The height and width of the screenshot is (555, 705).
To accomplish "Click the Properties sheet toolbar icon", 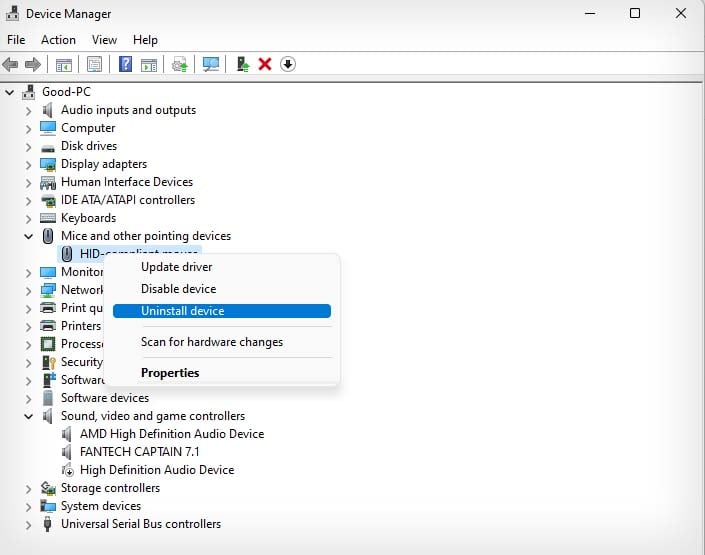I will click(x=94, y=65).
